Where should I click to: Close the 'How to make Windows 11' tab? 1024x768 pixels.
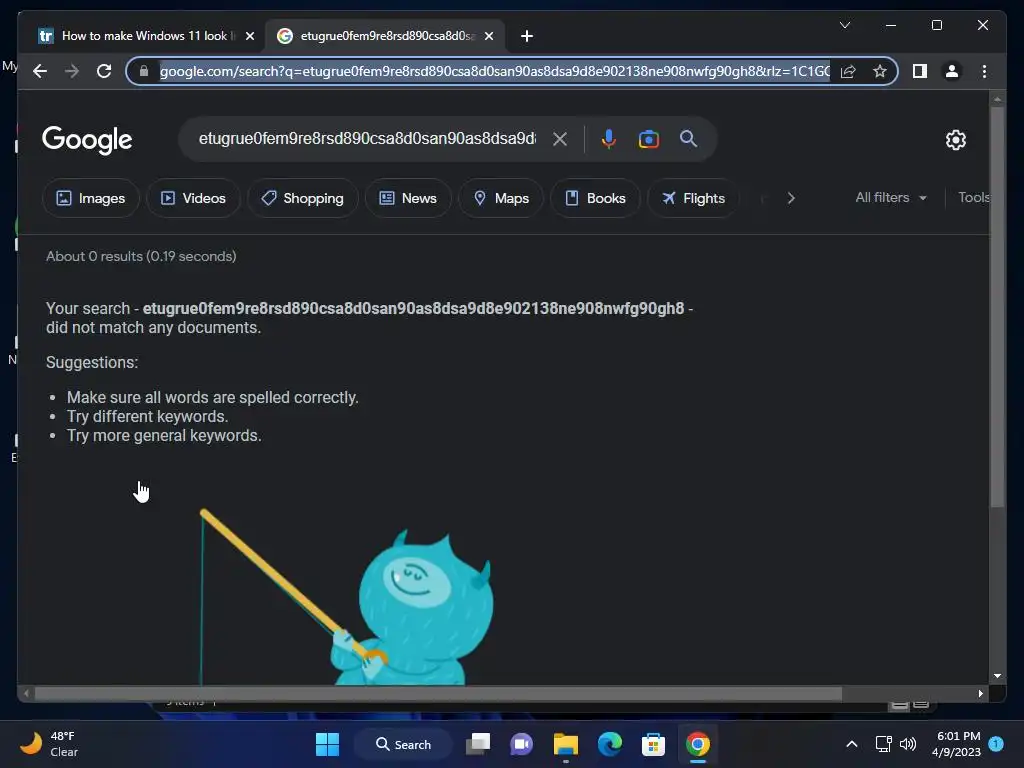(249, 36)
